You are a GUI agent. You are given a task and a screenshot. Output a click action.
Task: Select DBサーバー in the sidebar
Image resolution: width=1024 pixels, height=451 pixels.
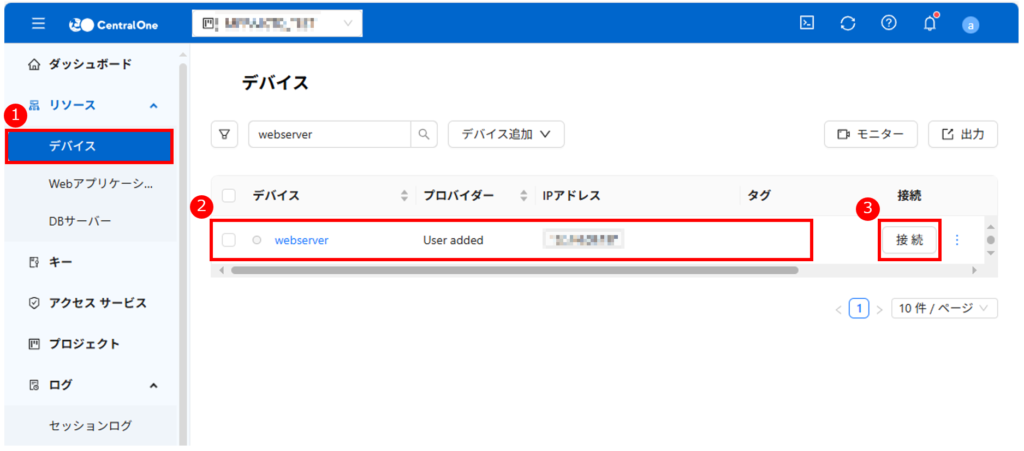pos(80,221)
